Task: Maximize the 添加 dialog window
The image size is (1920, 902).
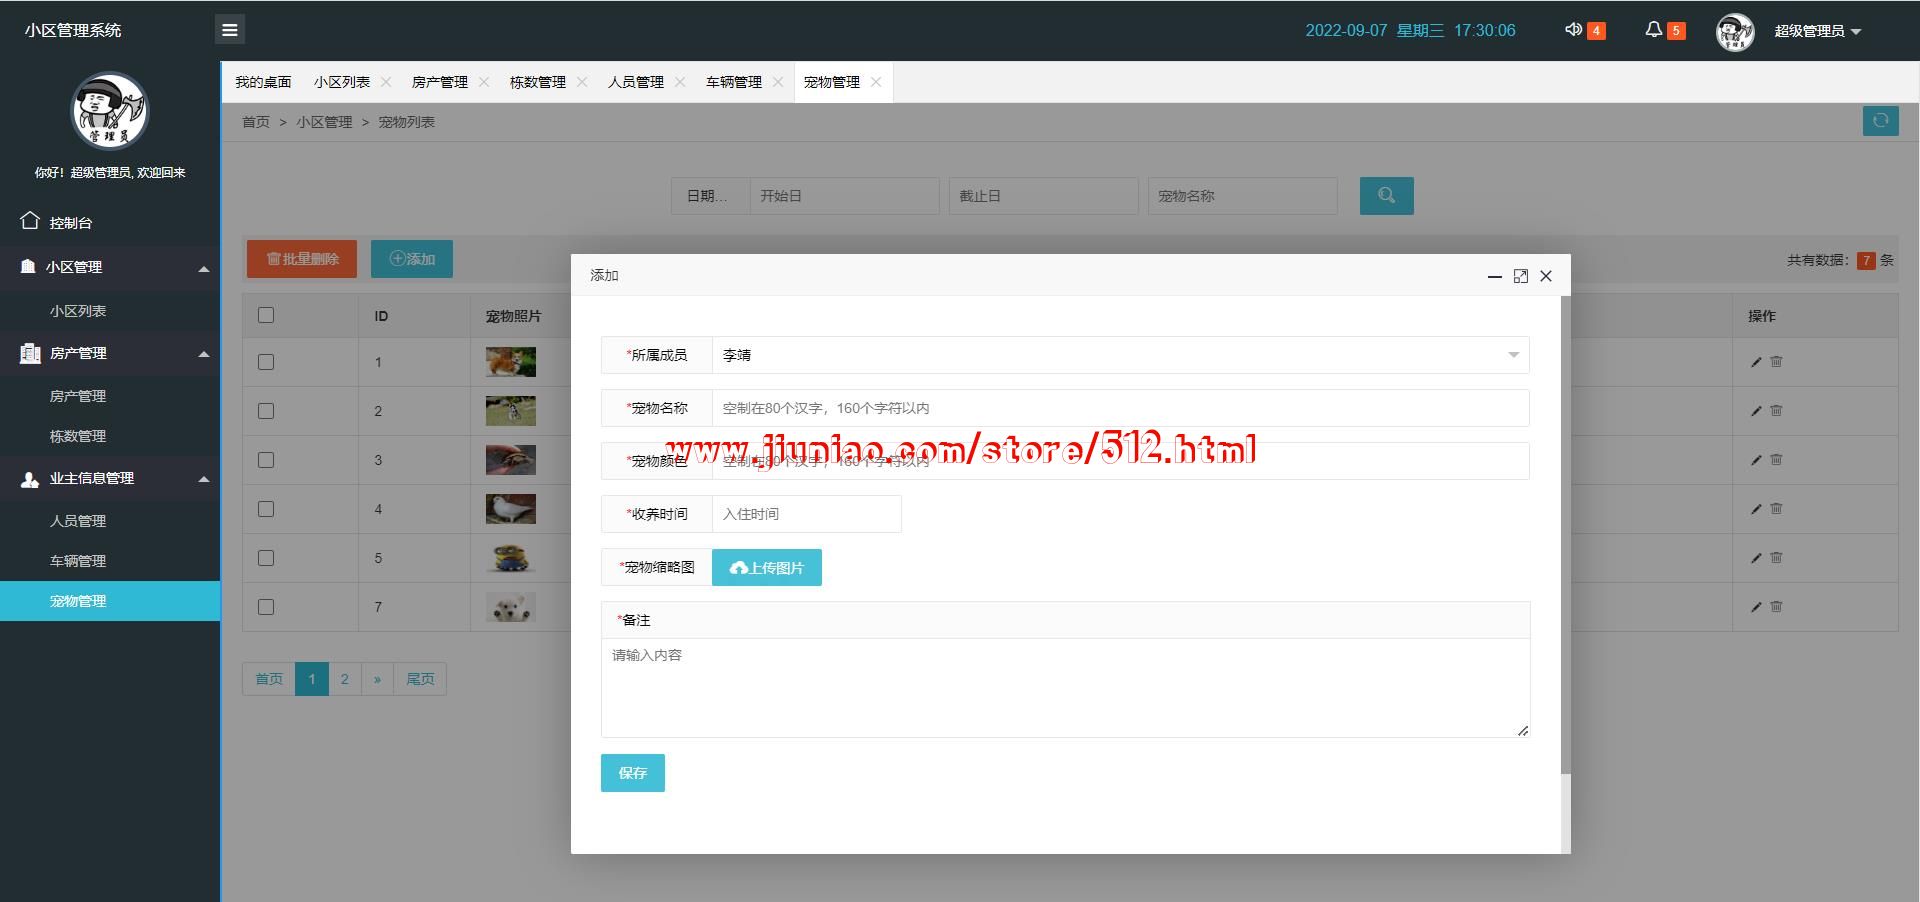Action: click(x=1520, y=276)
